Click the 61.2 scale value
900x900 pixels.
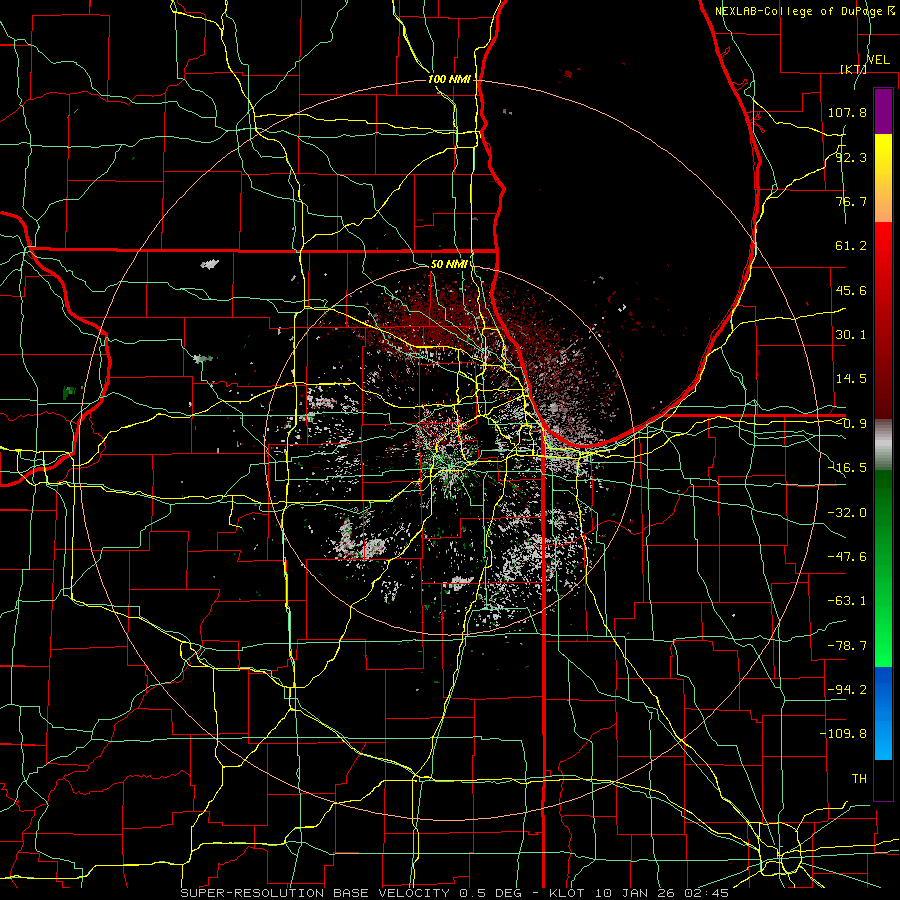coord(851,246)
